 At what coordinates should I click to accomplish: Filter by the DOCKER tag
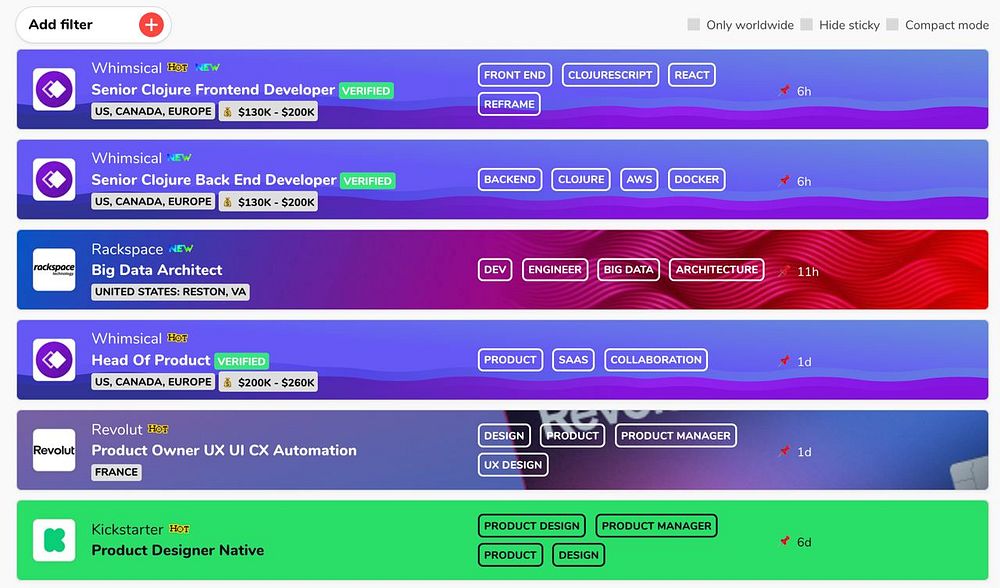coord(696,179)
